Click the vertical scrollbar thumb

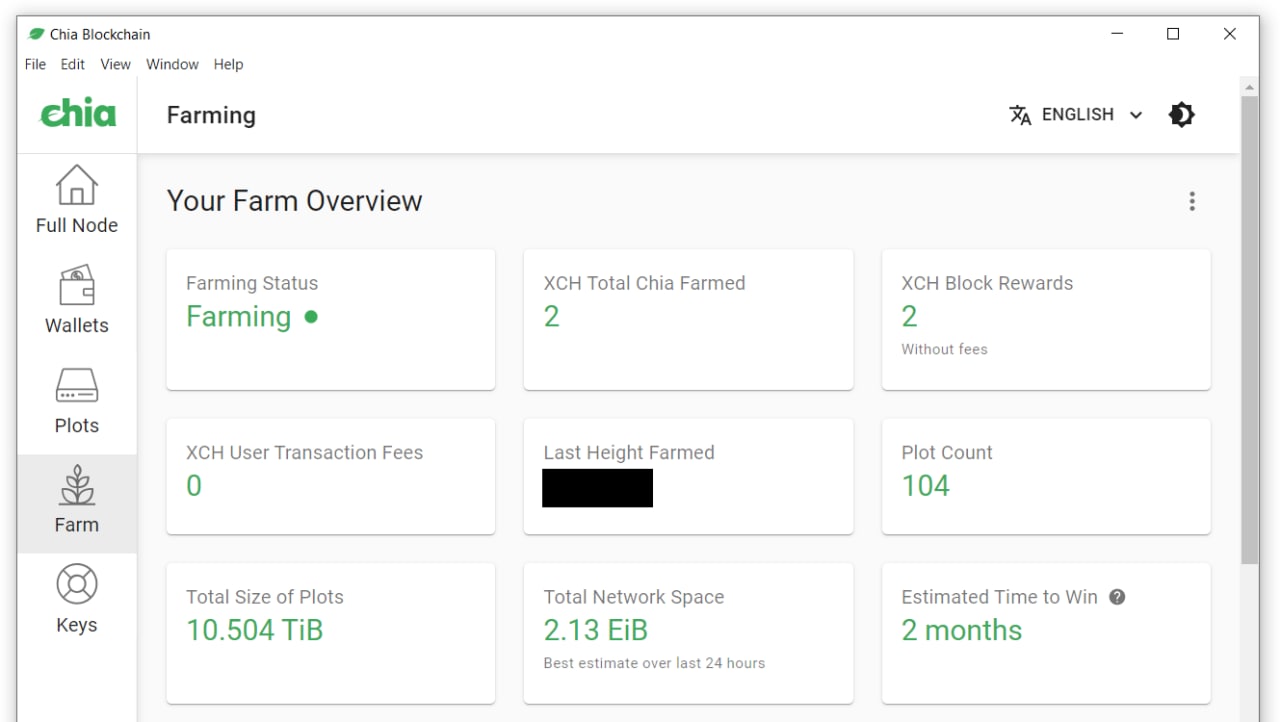click(1249, 330)
